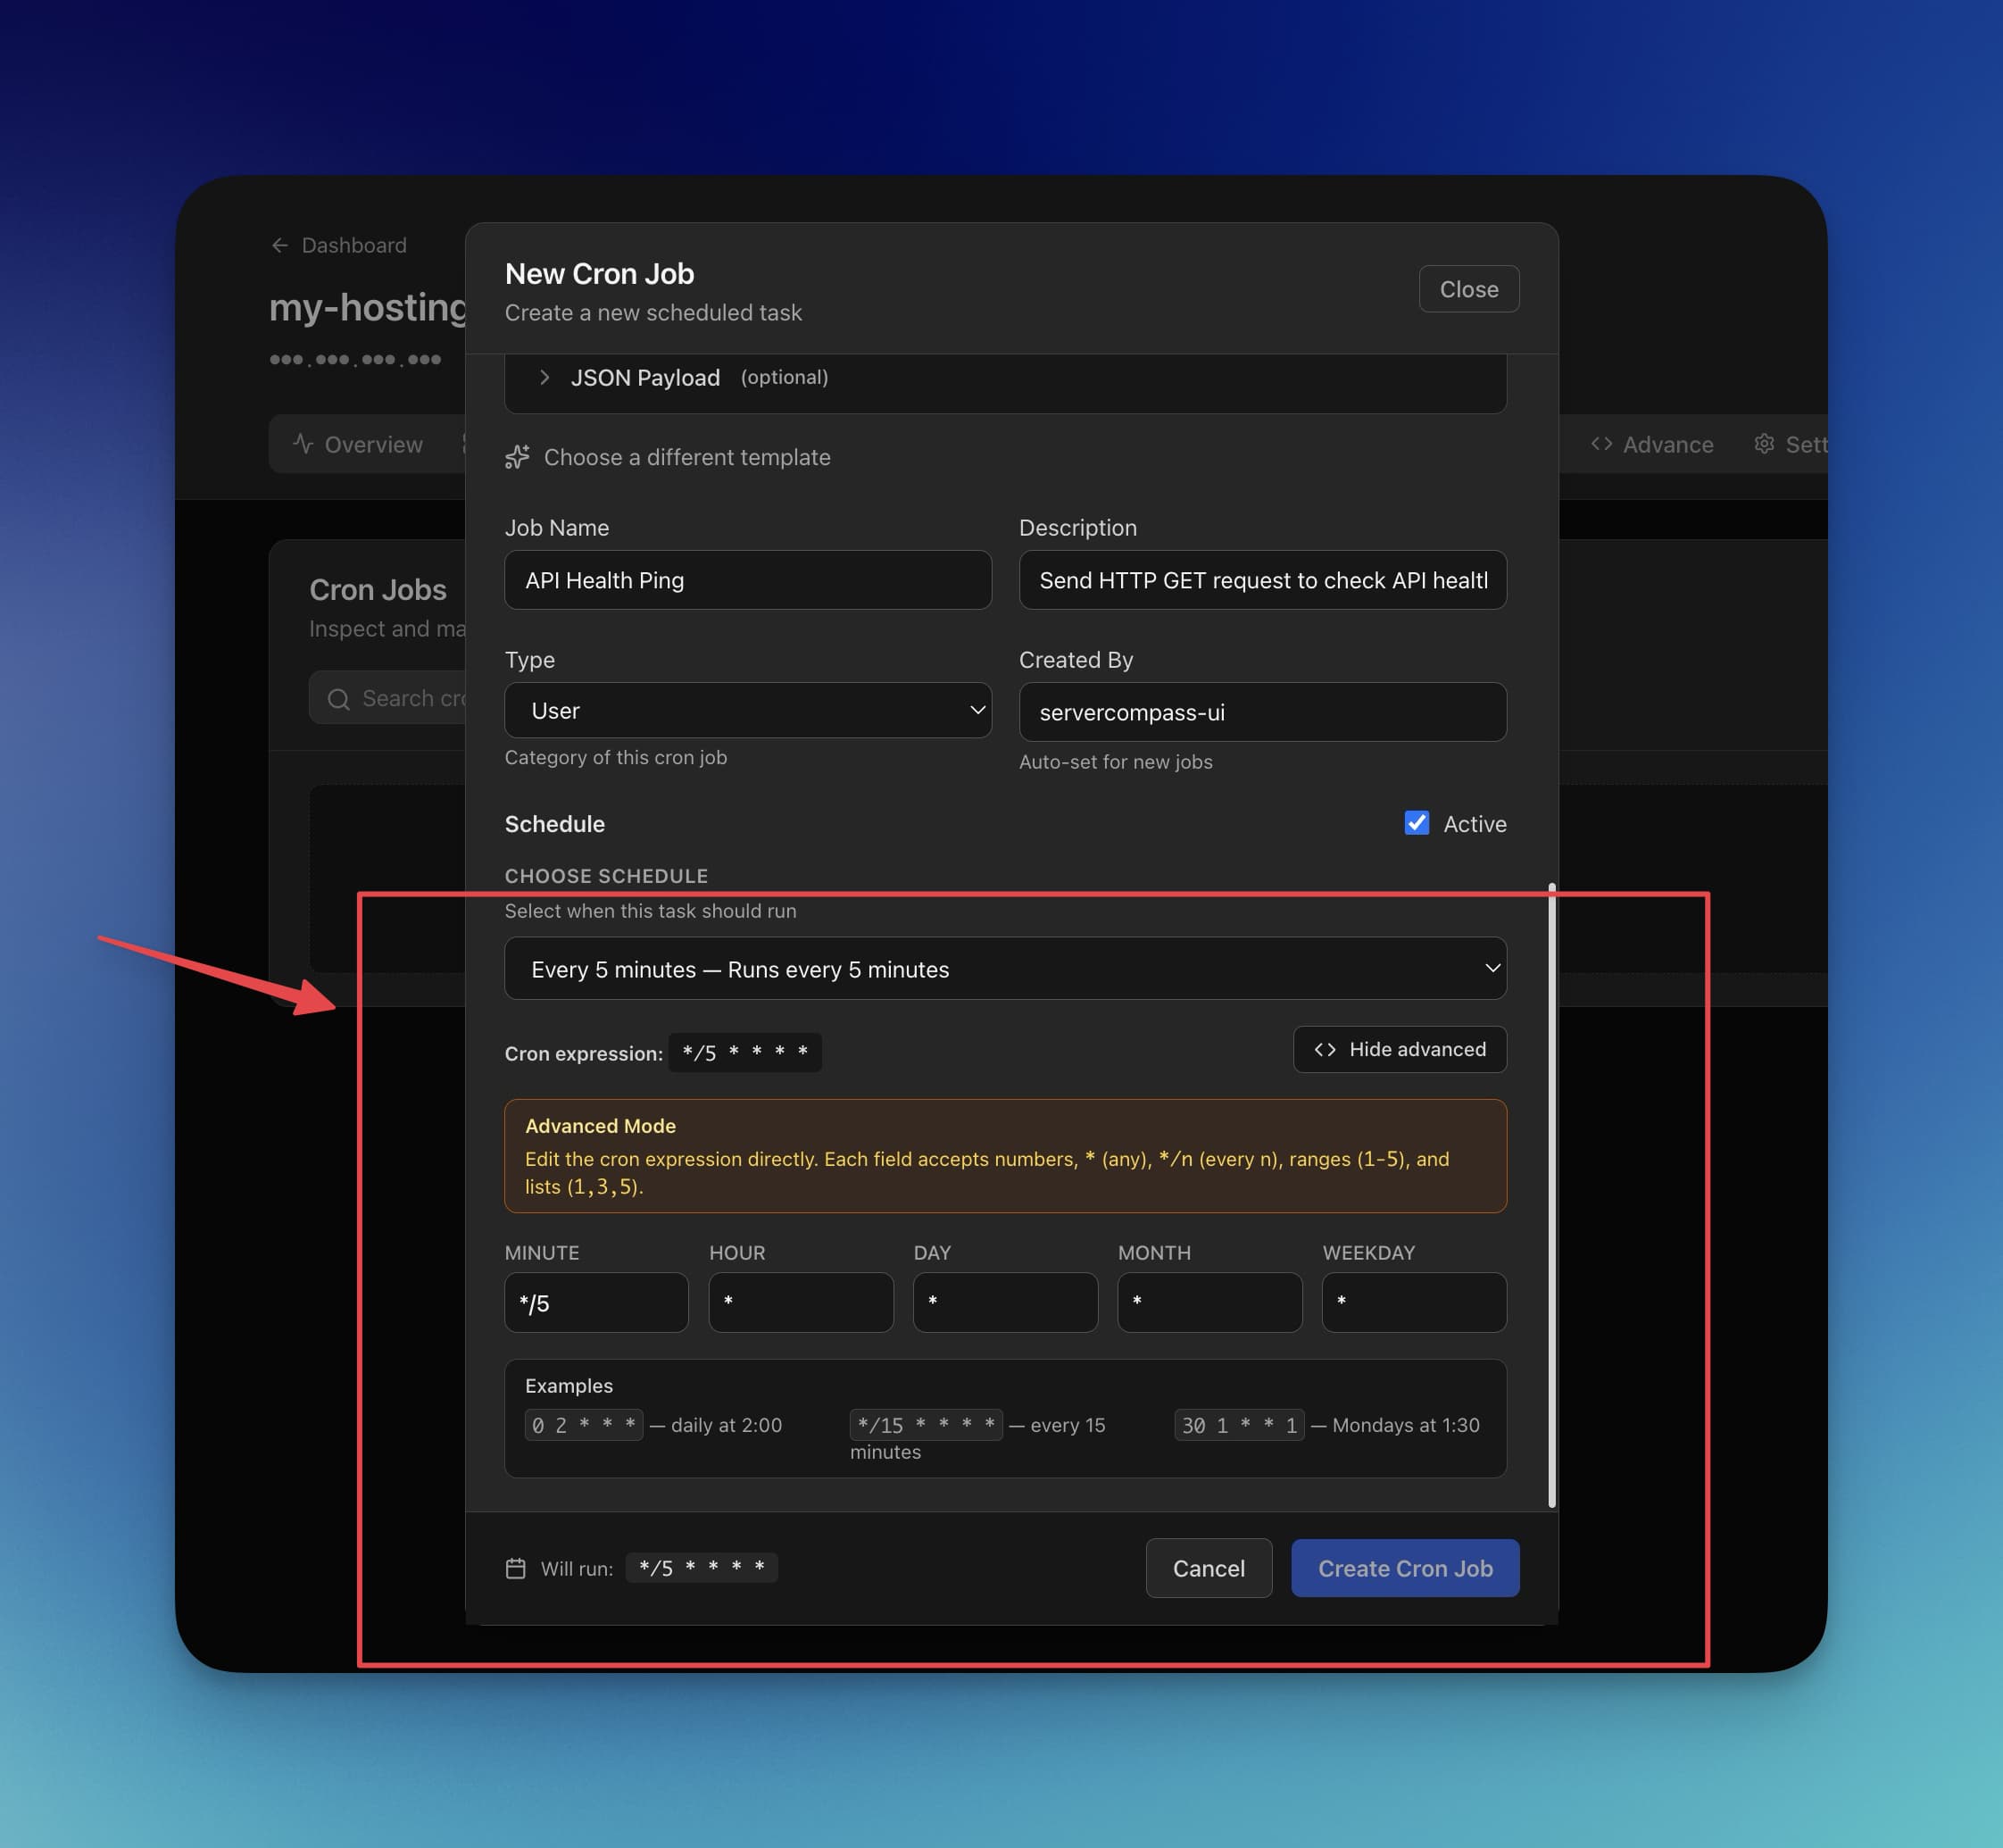Click the Cron expression value */5 * * * *
Screen dimensions: 2003x1848
click(x=745, y=1052)
